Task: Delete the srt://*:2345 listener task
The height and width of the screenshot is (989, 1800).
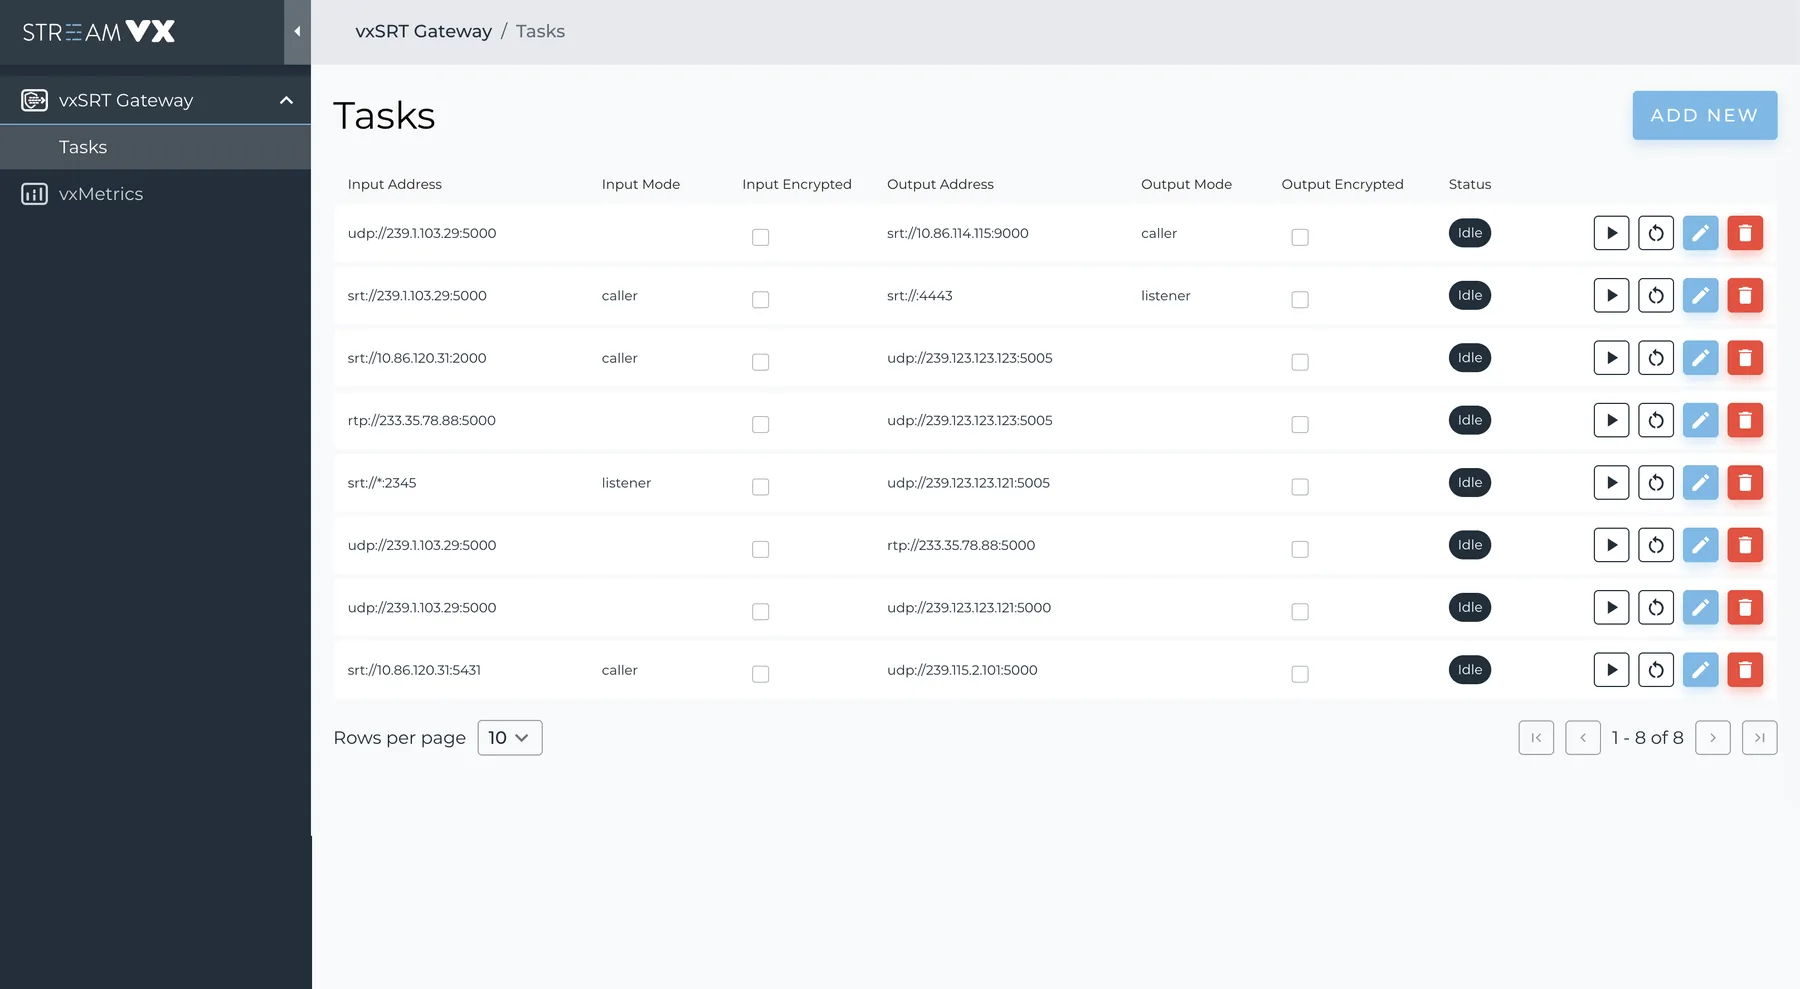Action: pyautogui.click(x=1745, y=482)
